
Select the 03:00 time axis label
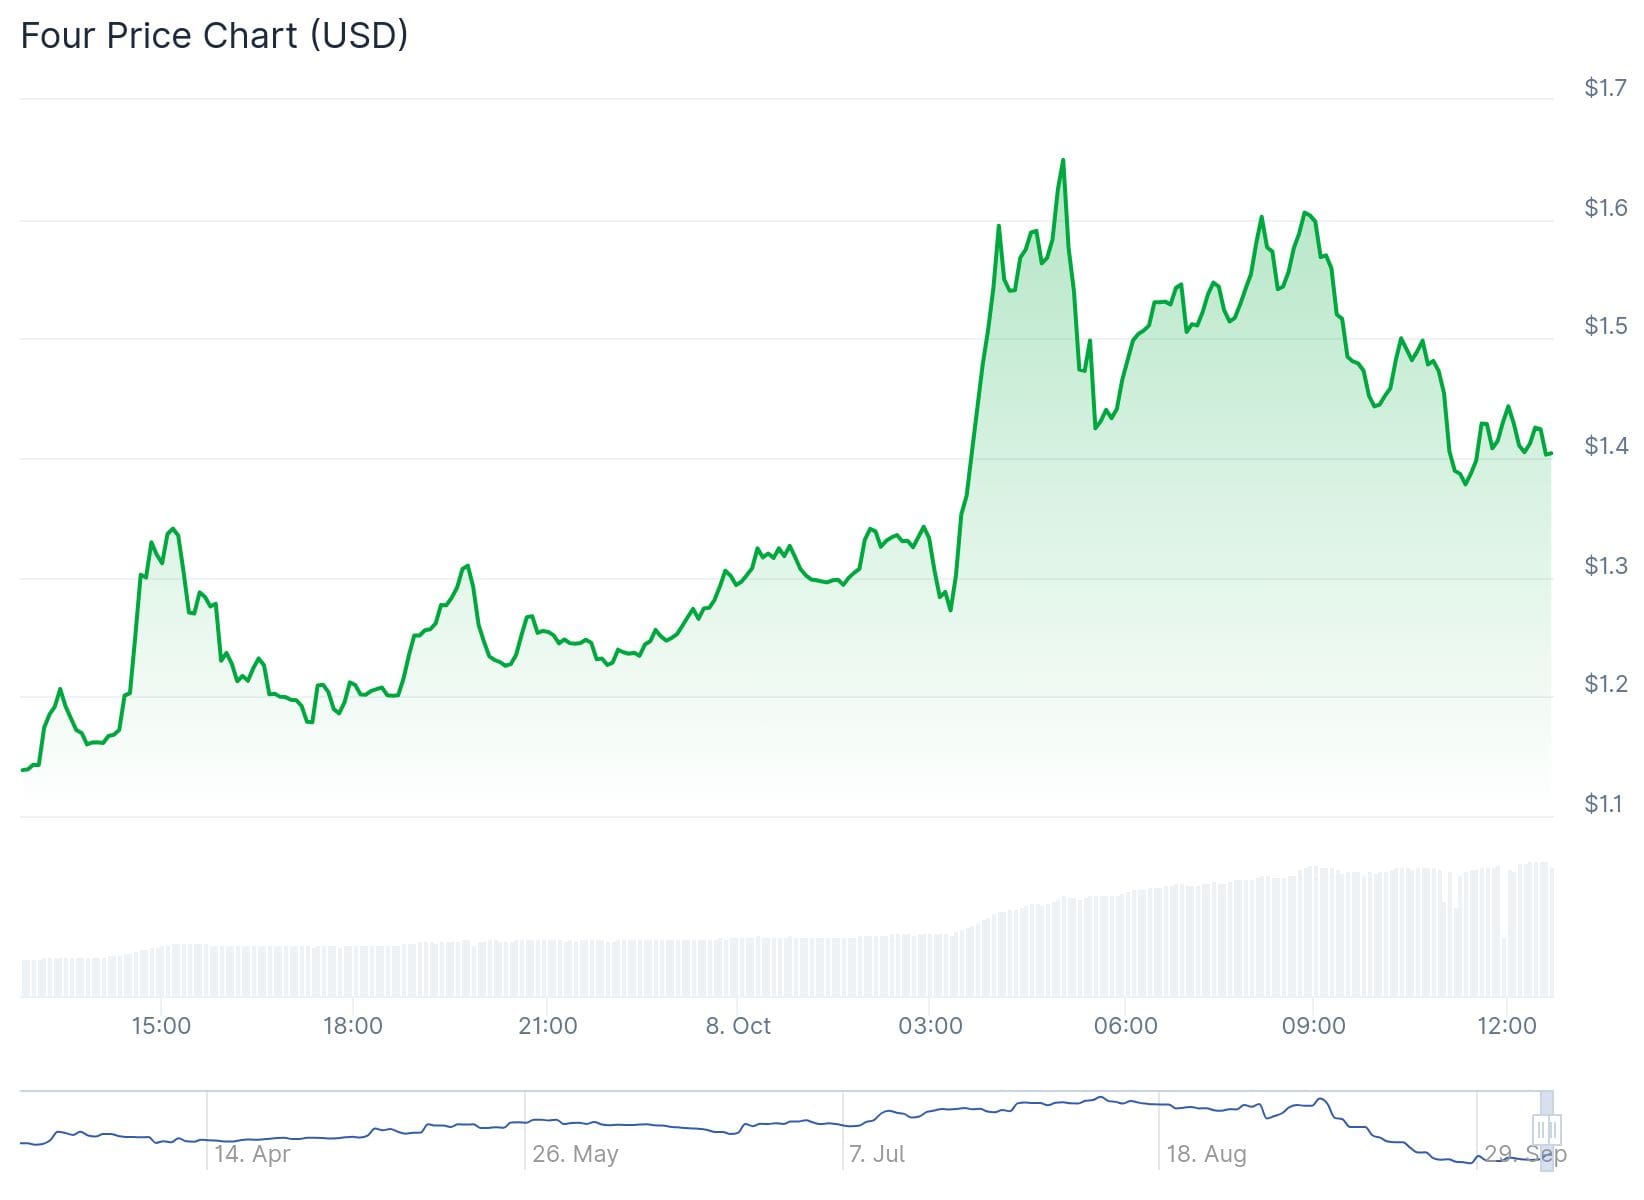[930, 1026]
